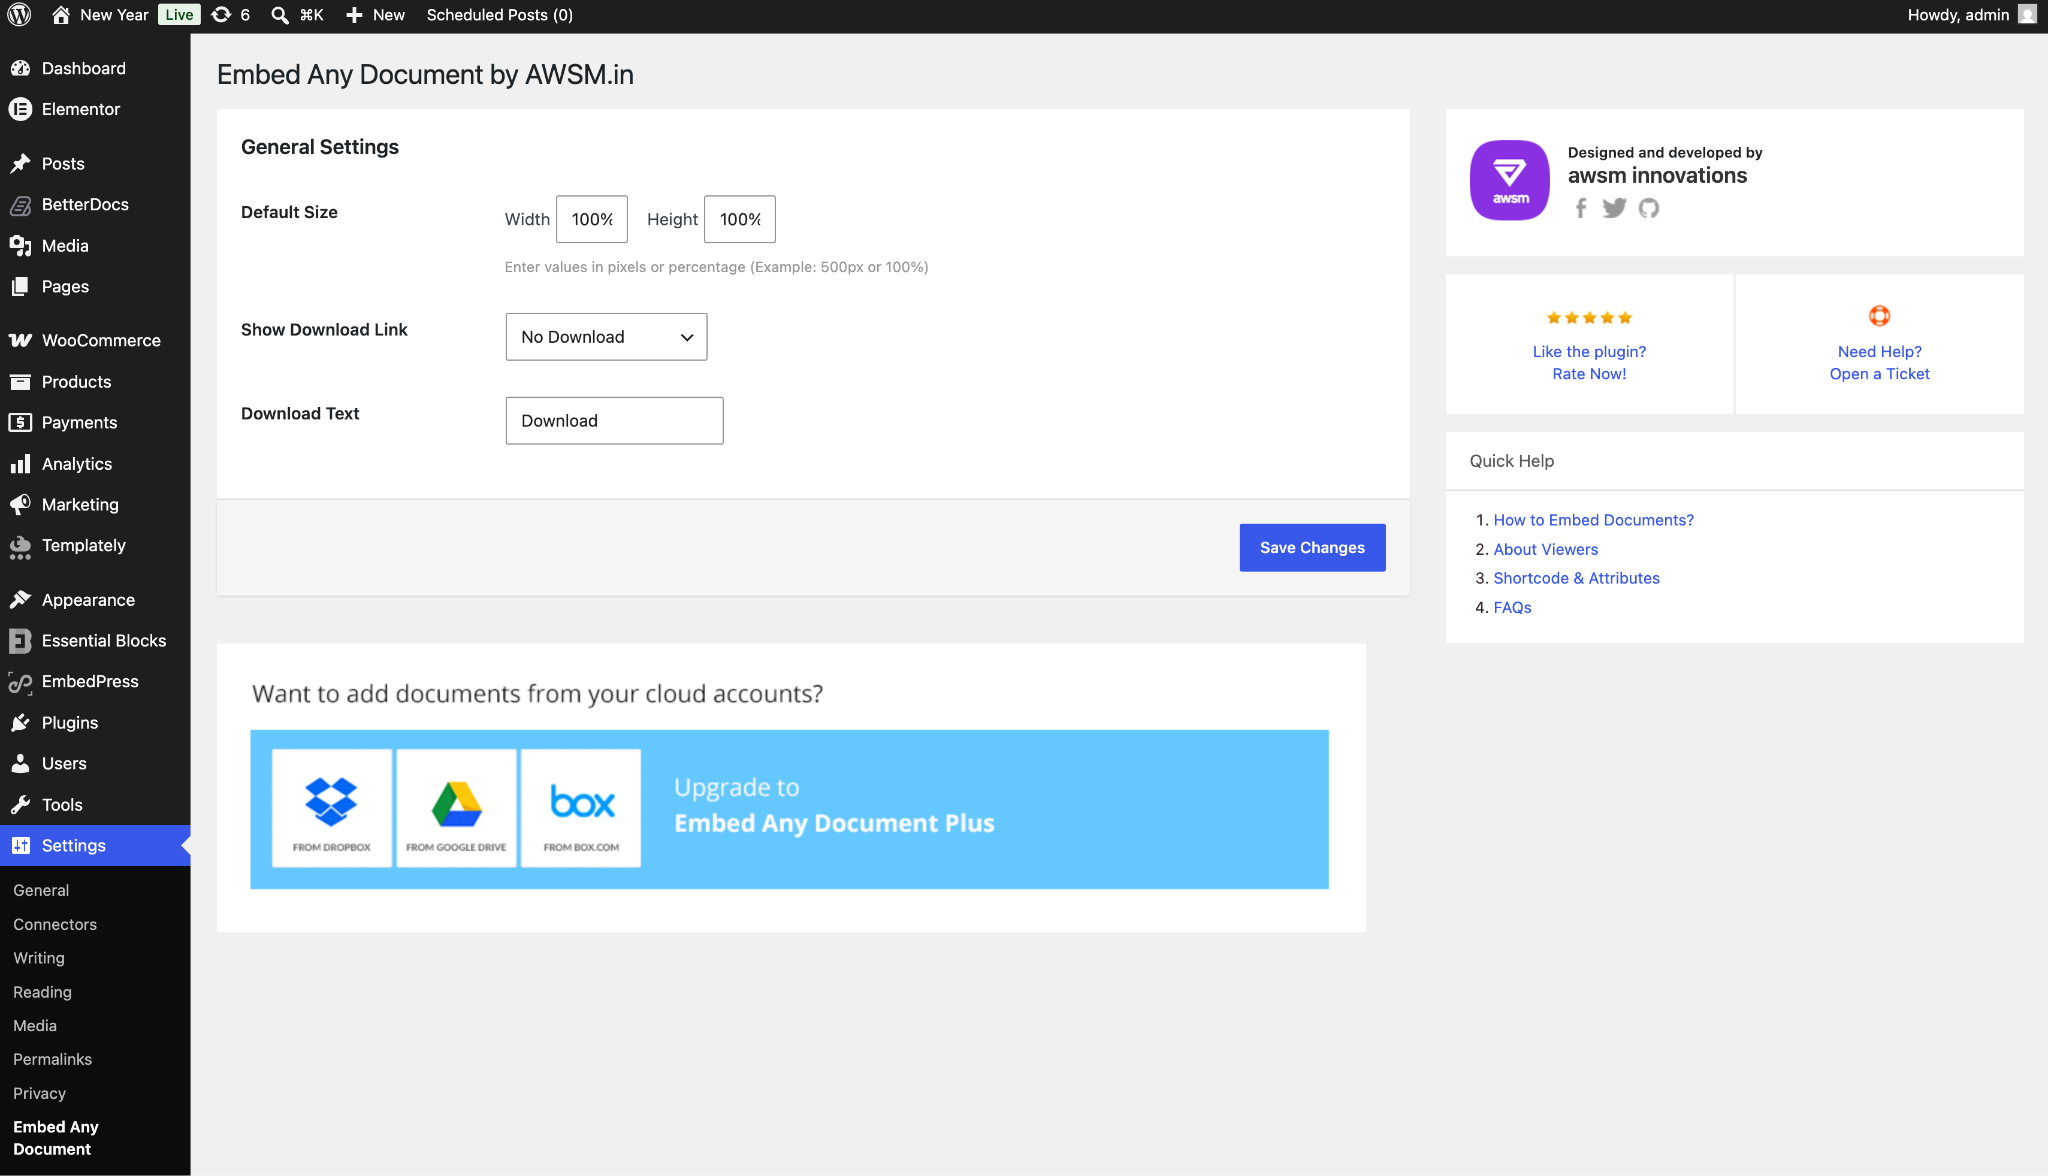The width and height of the screenshot is (2048, 1176).
Task: Open the About Viewers help link
Action: click(x=1545, y=549)
